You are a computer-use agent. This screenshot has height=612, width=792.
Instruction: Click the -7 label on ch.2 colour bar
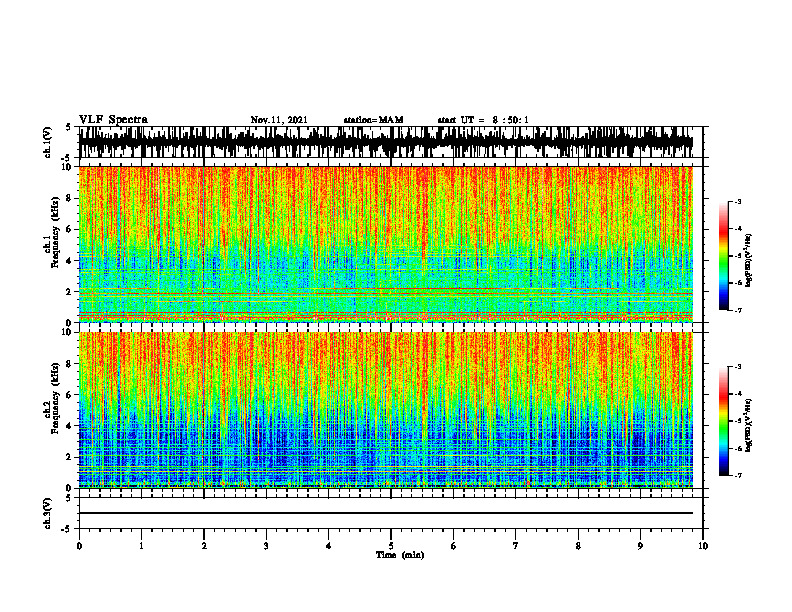click(738, 476)
